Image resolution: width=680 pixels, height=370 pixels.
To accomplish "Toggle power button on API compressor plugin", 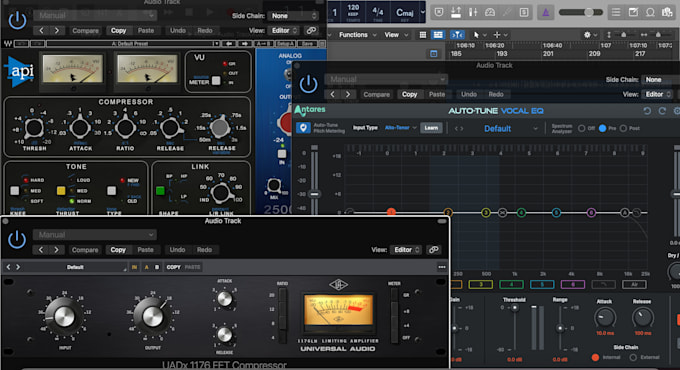I will pos(17,20).
